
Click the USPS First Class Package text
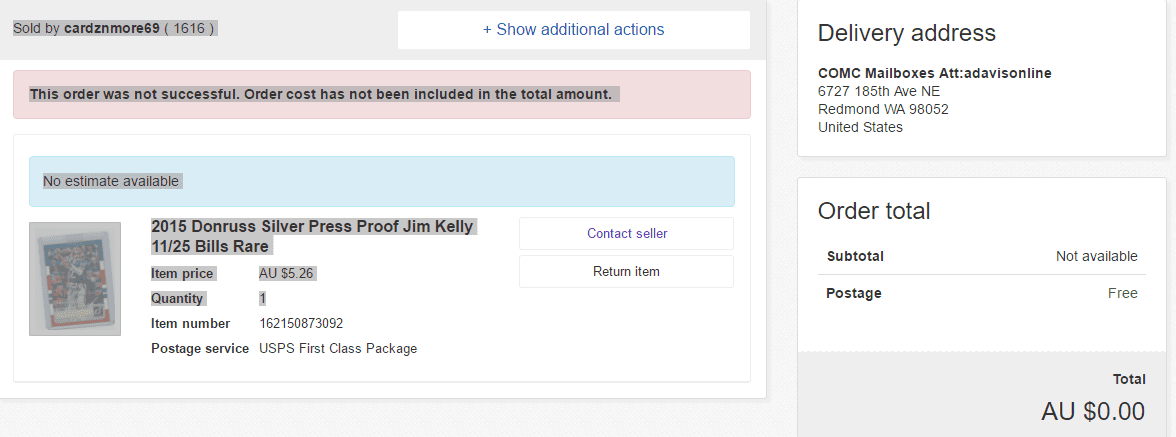coord(338,349)
